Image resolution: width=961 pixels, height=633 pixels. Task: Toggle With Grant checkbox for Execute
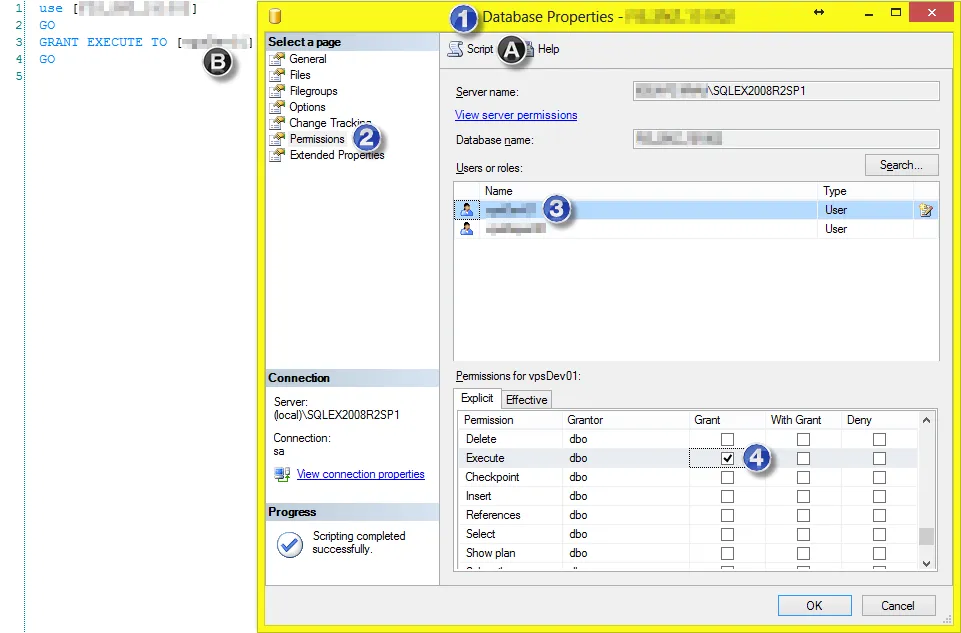(x=803, y=458)
